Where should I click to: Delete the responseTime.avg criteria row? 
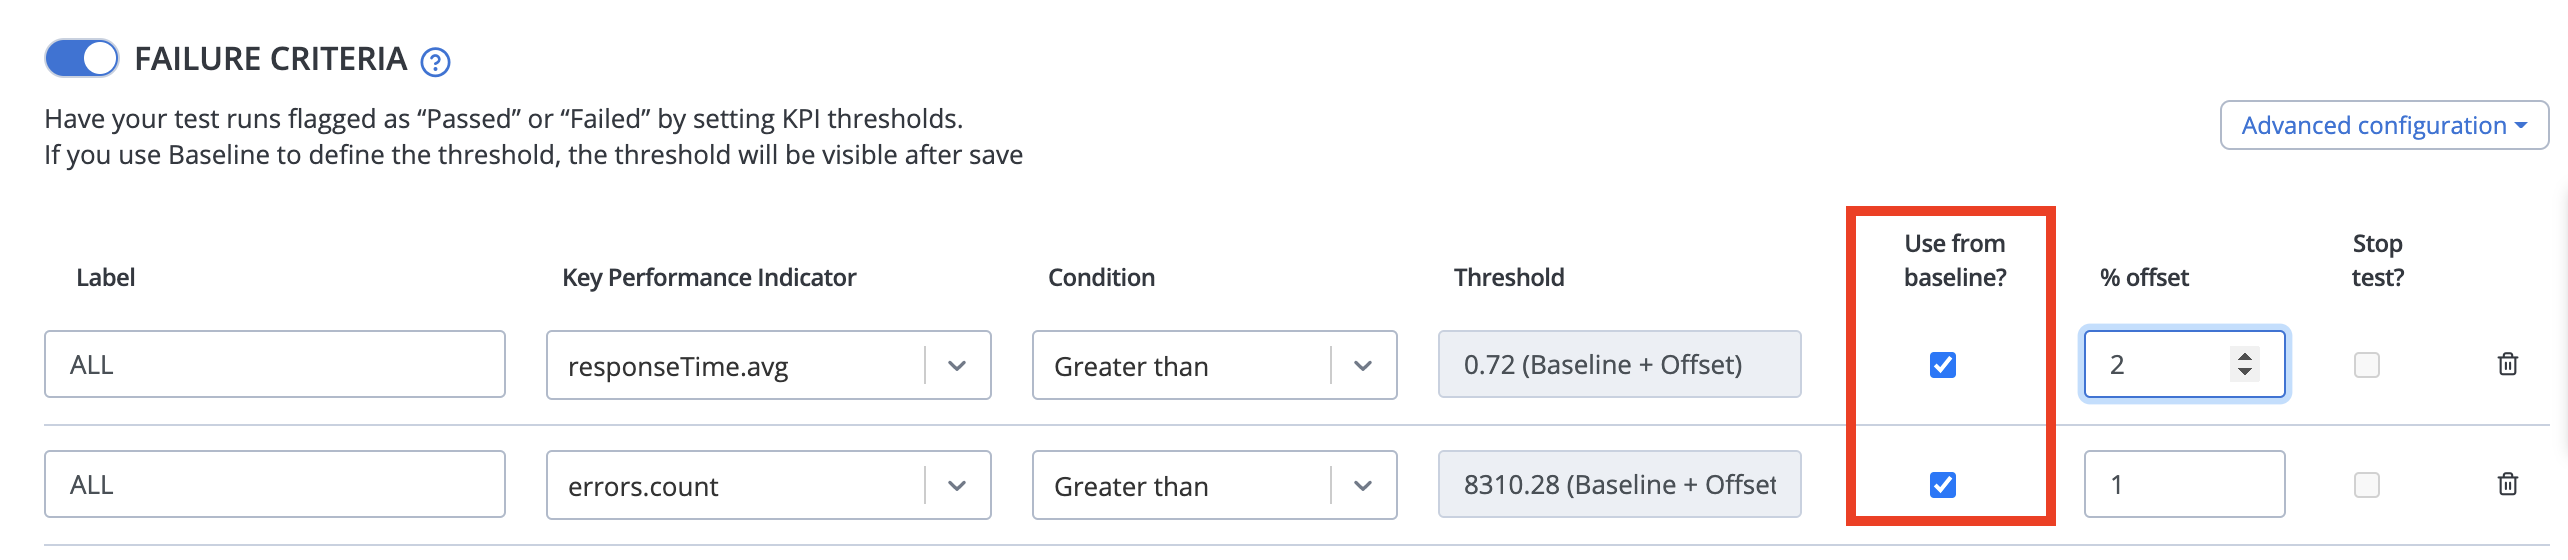2508,364
